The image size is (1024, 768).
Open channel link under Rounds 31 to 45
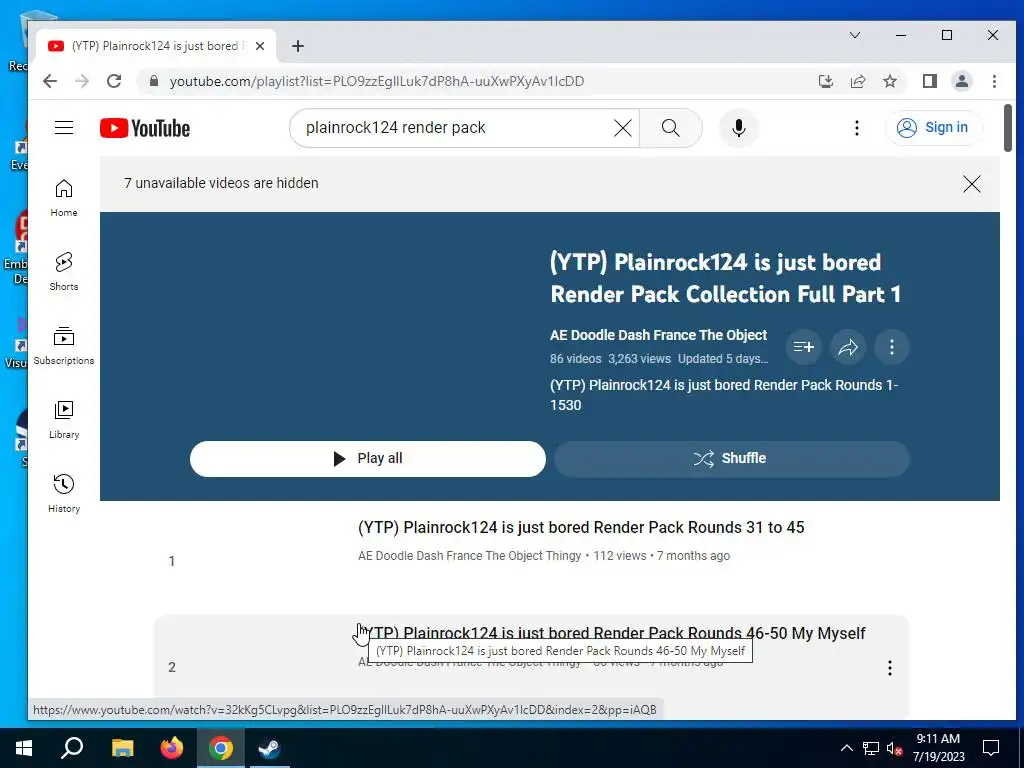tap(470, 556)
